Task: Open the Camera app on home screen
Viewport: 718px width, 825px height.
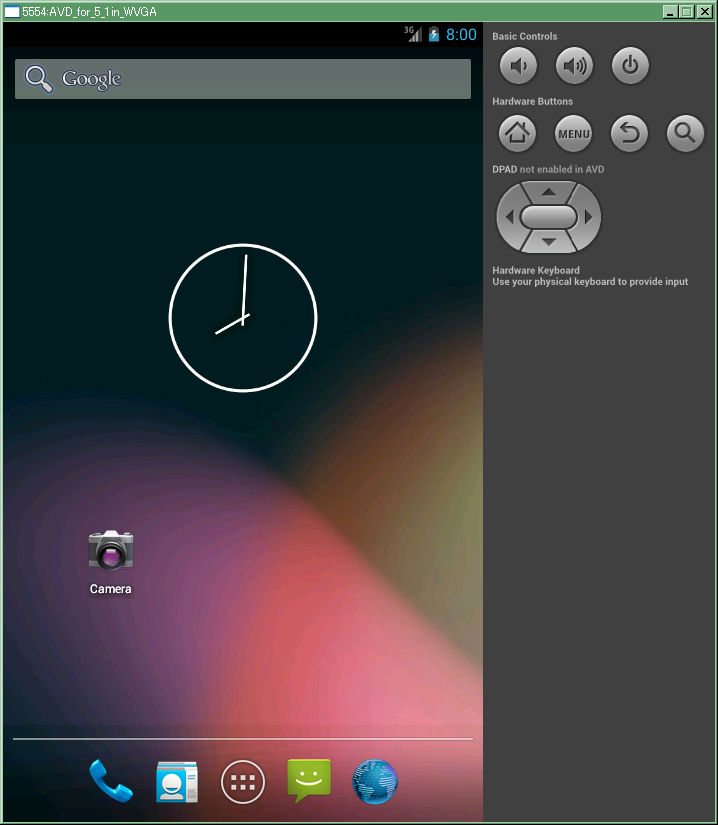Action: click(110, 561)
